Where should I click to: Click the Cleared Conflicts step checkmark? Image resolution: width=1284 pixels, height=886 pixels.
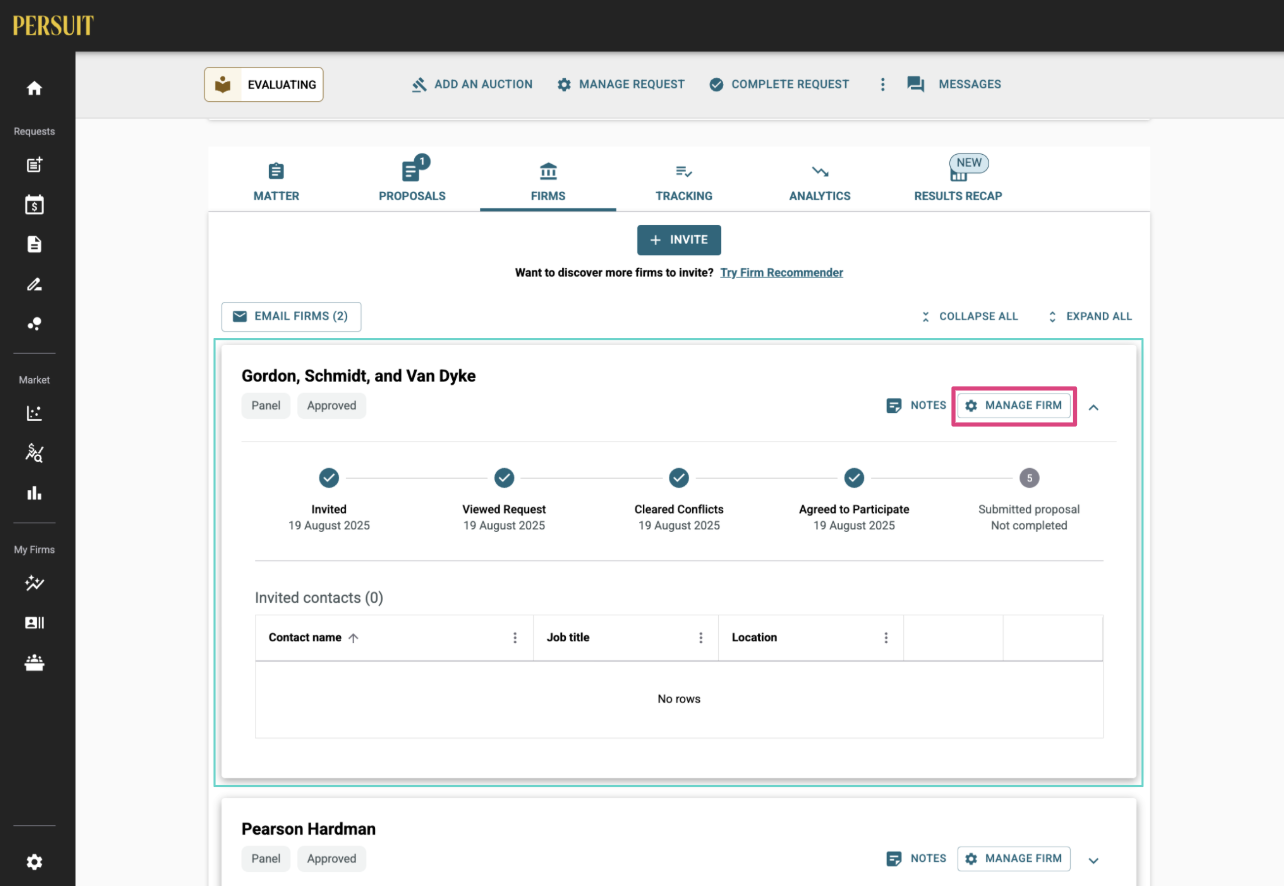coord(679,478)
